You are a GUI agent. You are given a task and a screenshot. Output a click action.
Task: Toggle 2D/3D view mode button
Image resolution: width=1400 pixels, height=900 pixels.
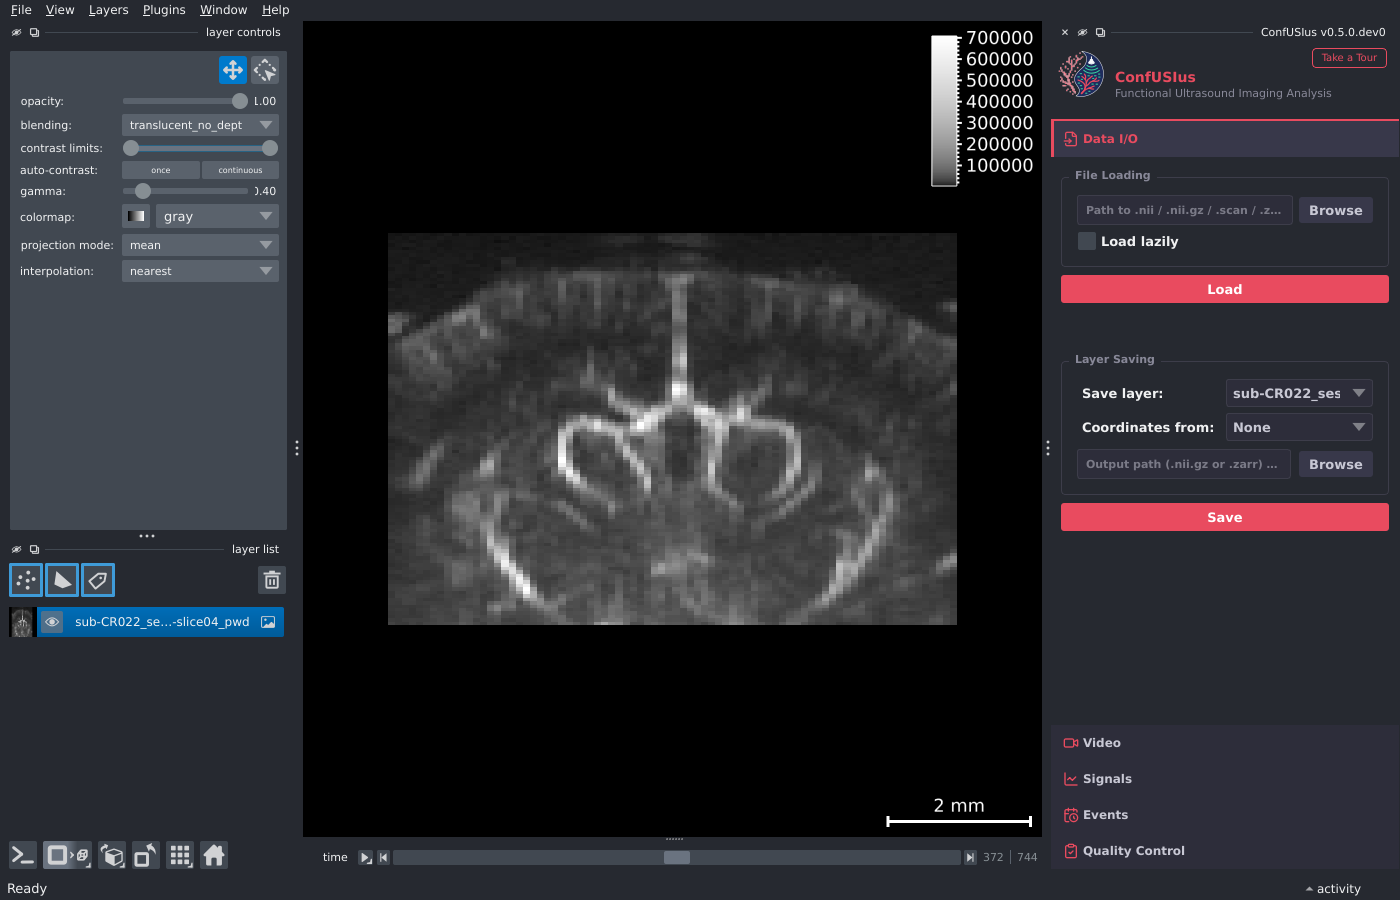[67, 855]
